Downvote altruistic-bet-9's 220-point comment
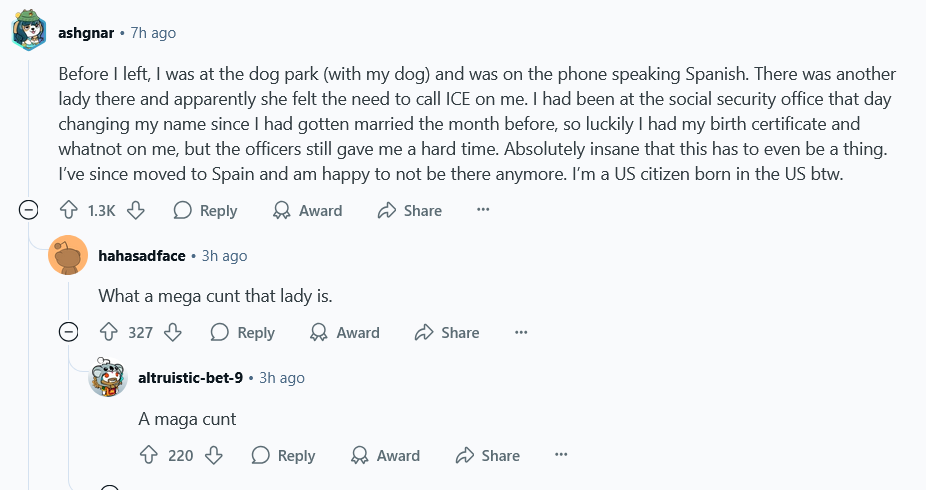This screenshot has width=926, height=490. pyautogui.click(x=213, y=455)
